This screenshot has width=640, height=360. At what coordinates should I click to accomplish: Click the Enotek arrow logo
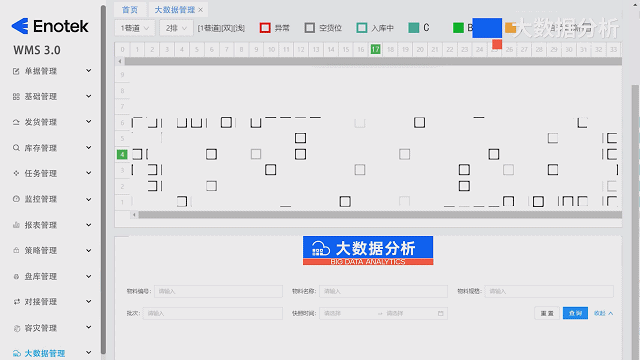tap(20, 26)
